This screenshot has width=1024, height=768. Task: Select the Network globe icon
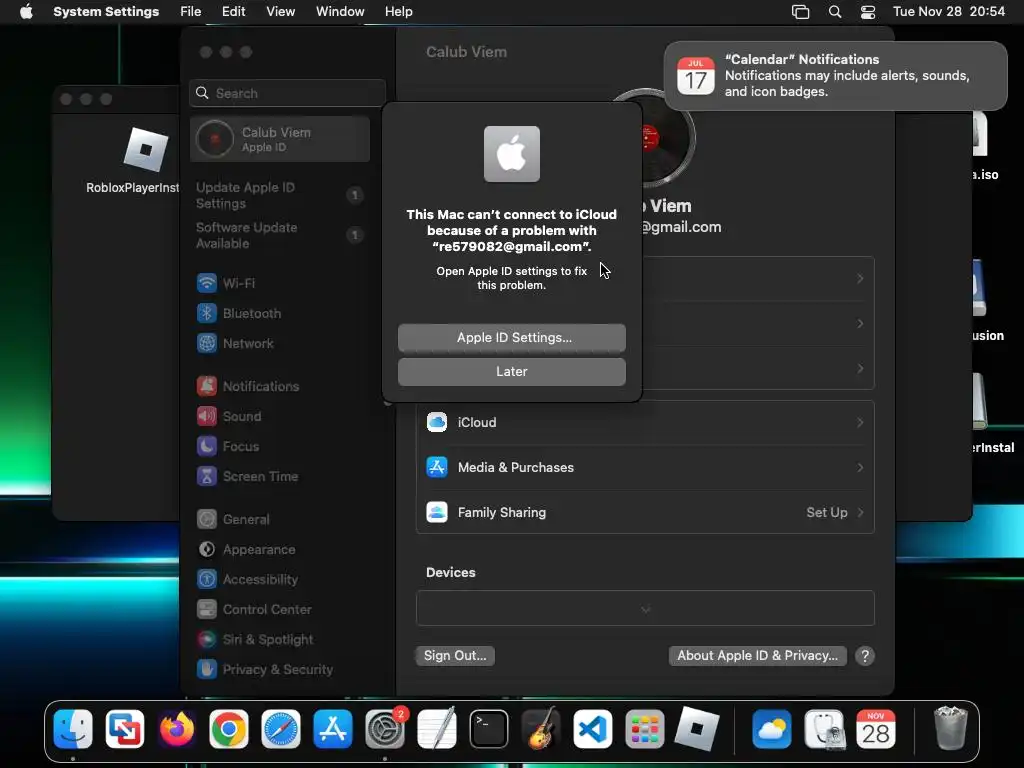[206, 343]
